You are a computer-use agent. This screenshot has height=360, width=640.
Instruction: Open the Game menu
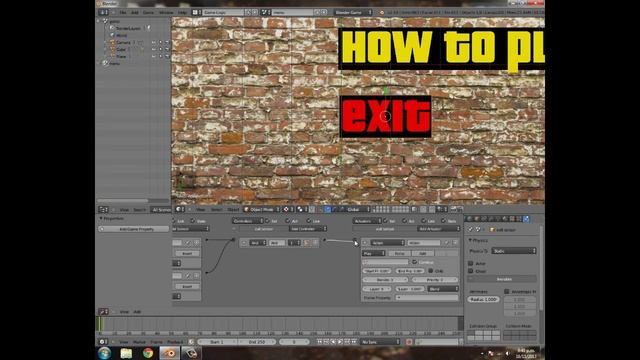[x=149, y=12]
